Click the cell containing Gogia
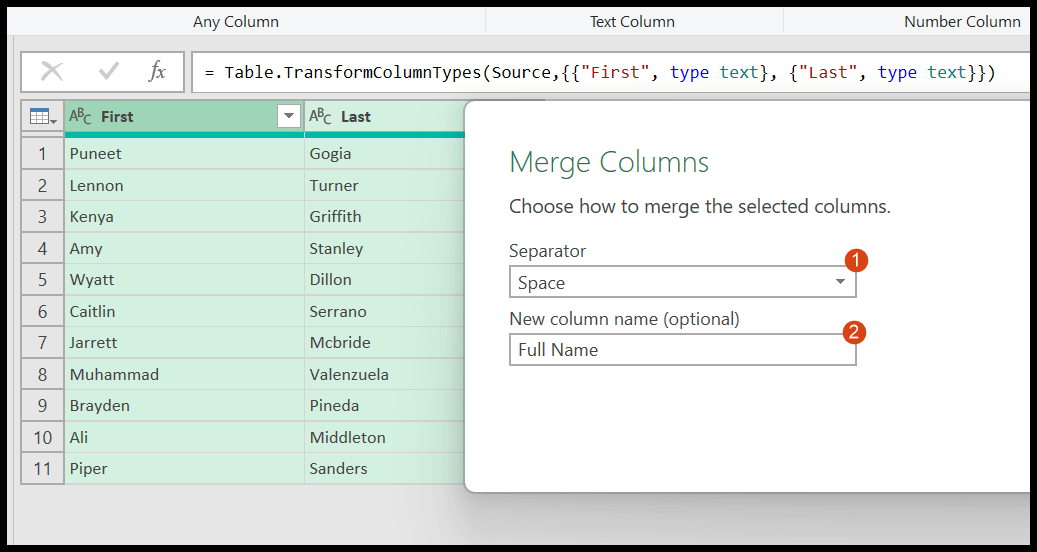1037x552 pixels. tap(384, 154)
